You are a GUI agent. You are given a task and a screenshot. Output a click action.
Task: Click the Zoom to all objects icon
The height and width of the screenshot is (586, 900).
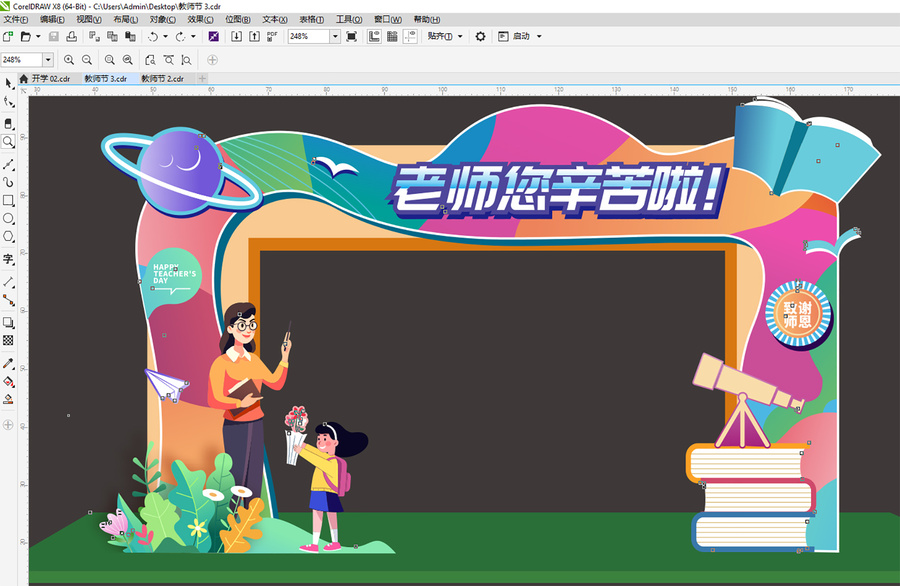tap(127, 60)
